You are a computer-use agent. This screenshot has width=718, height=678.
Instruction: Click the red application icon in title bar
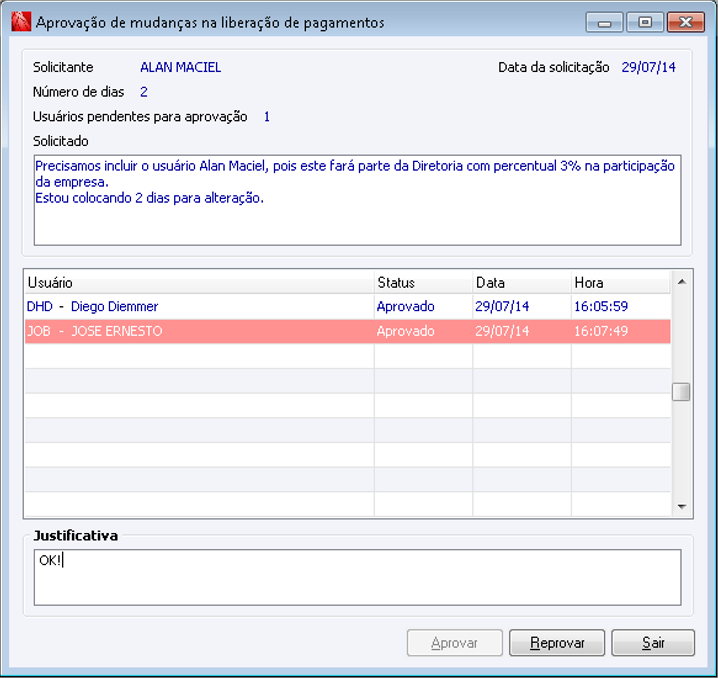coord(21,22)
